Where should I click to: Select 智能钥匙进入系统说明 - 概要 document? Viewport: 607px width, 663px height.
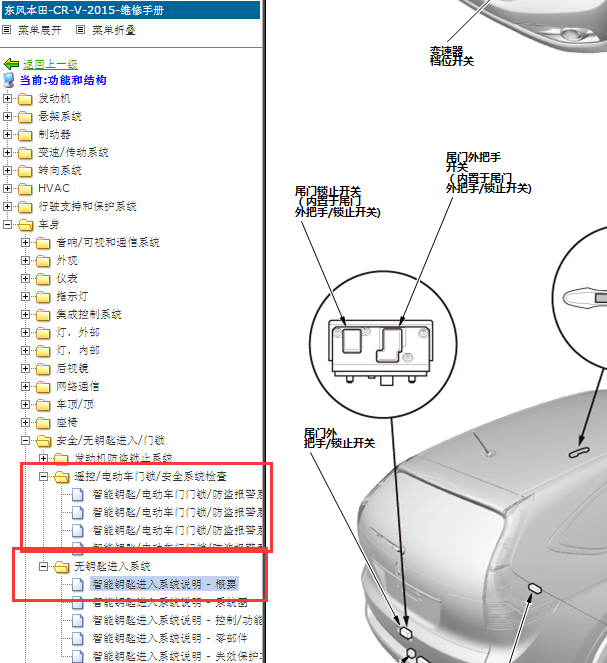click(164, 584)
